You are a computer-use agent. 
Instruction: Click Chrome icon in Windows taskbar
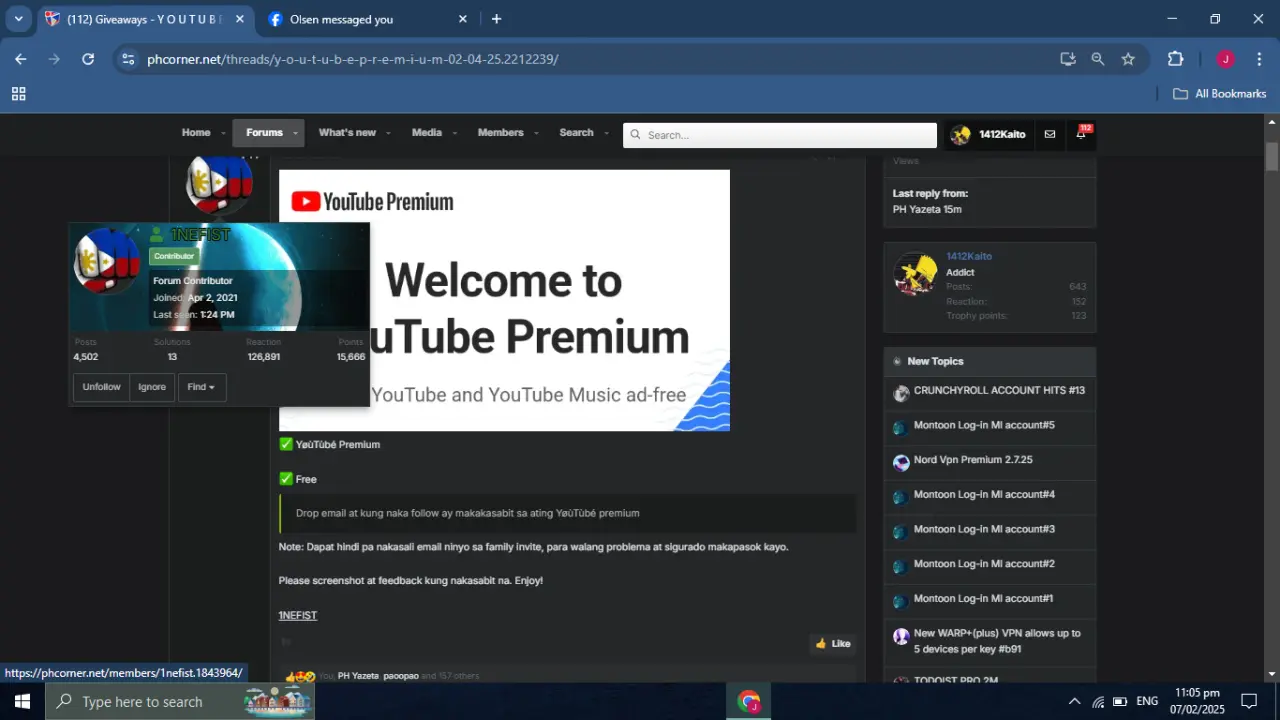(x=749, y=701)
